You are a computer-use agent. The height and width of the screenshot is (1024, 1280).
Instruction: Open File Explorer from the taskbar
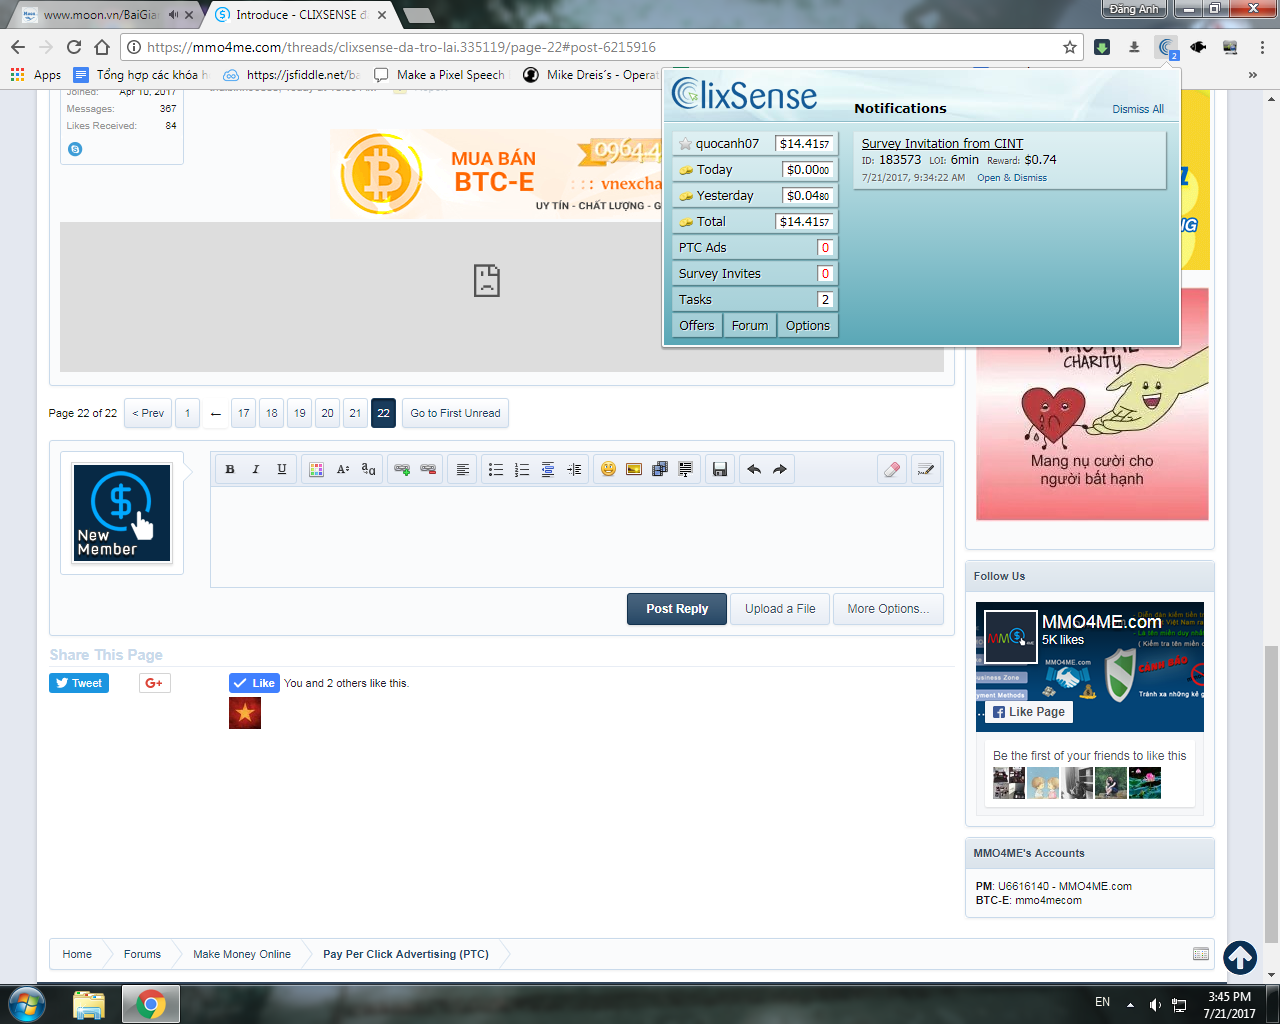point(89,1004)
